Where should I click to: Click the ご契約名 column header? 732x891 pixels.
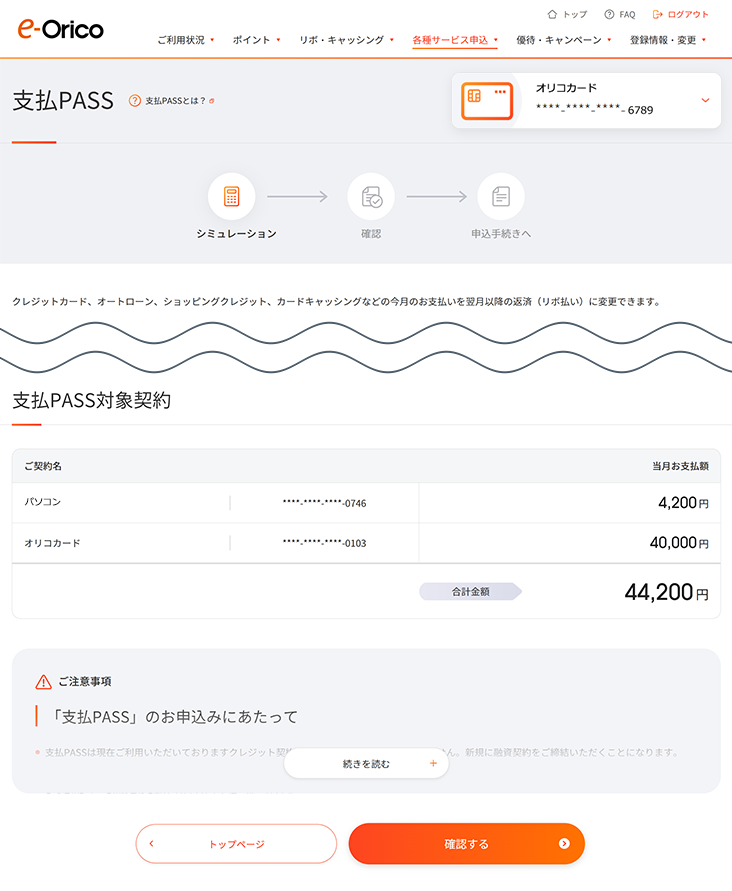43,466
